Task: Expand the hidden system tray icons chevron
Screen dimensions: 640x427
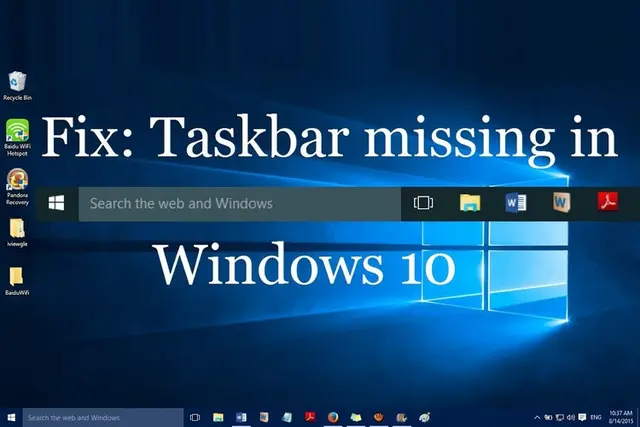Action: (537, 417)
